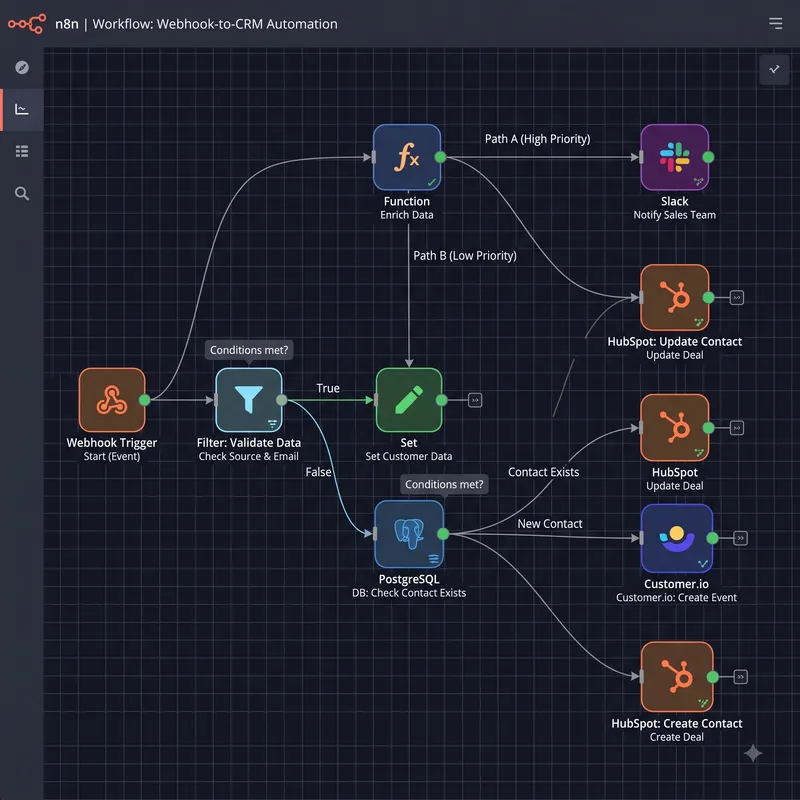Click the Webhook Trigger output connector dot
Viewport: 800px width, 800px height.
pos(145,400)
